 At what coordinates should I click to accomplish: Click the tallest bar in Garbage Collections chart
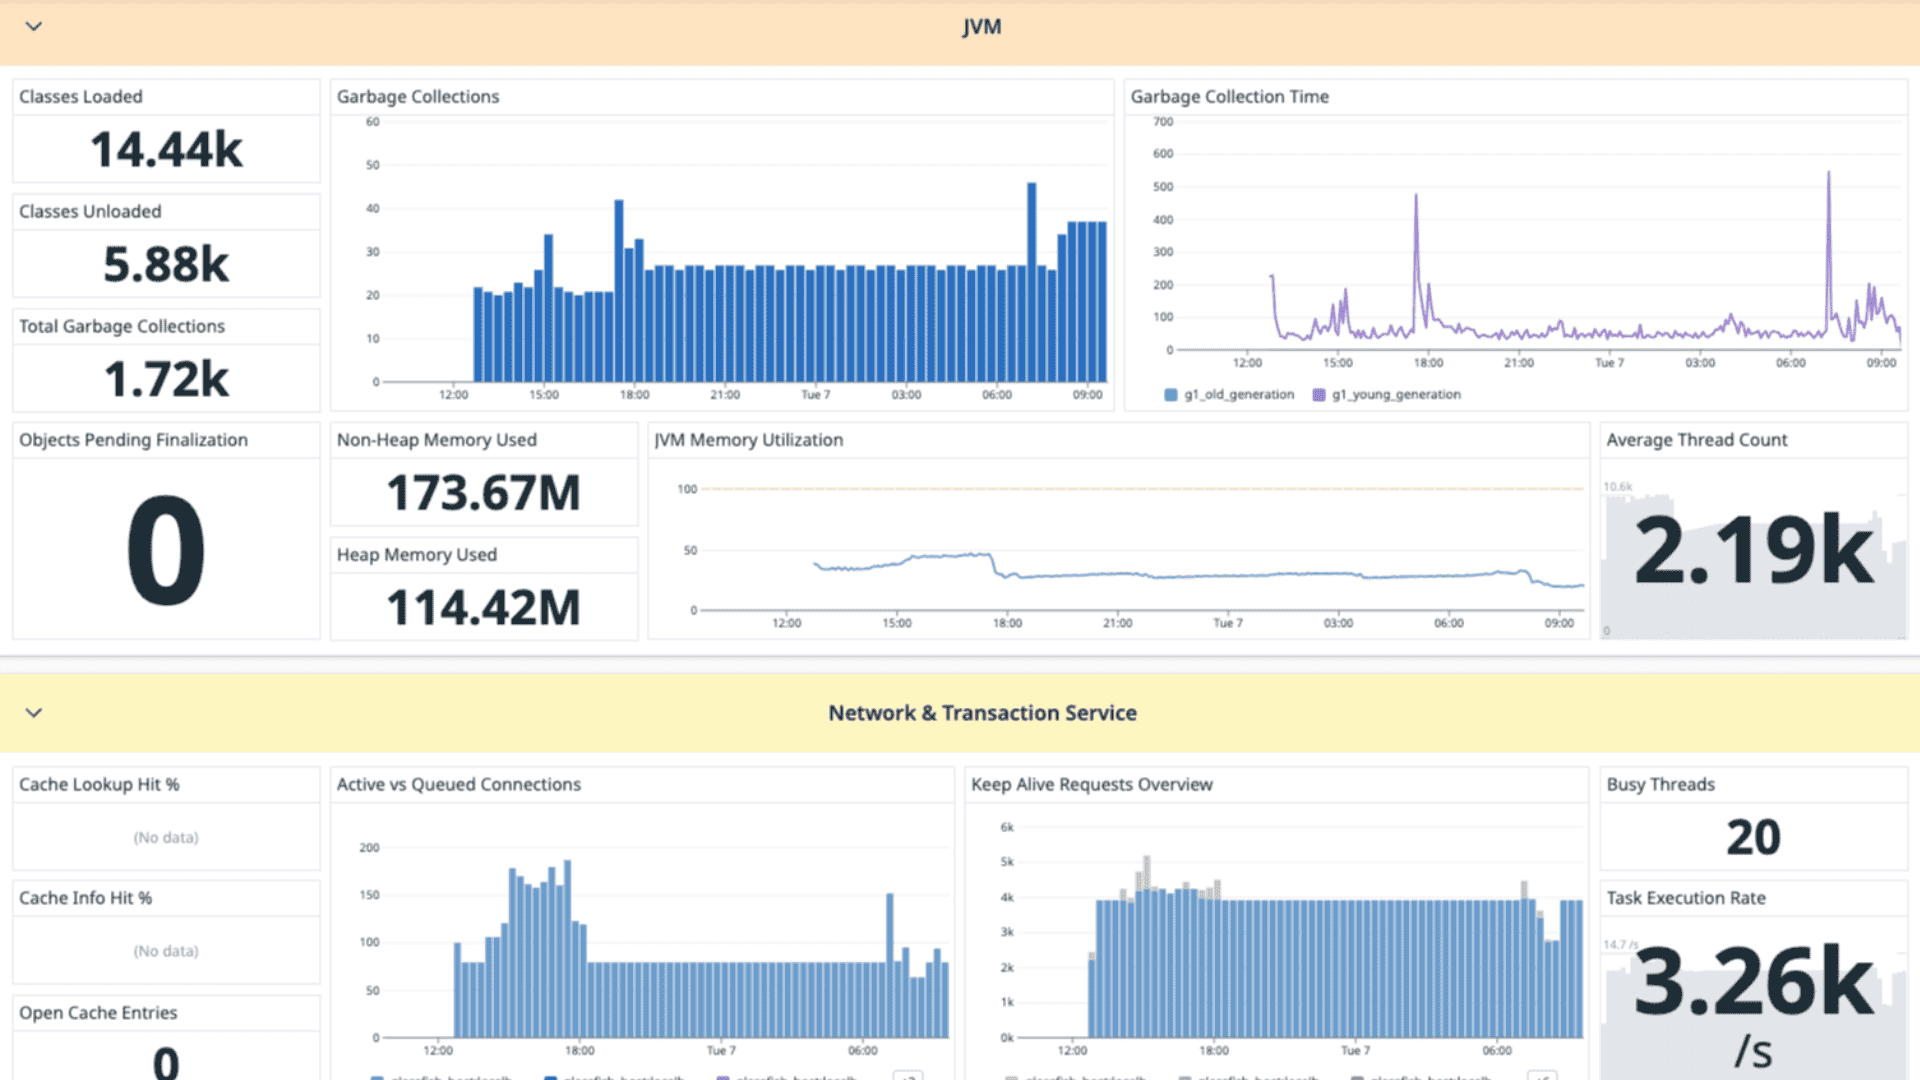1031,282
